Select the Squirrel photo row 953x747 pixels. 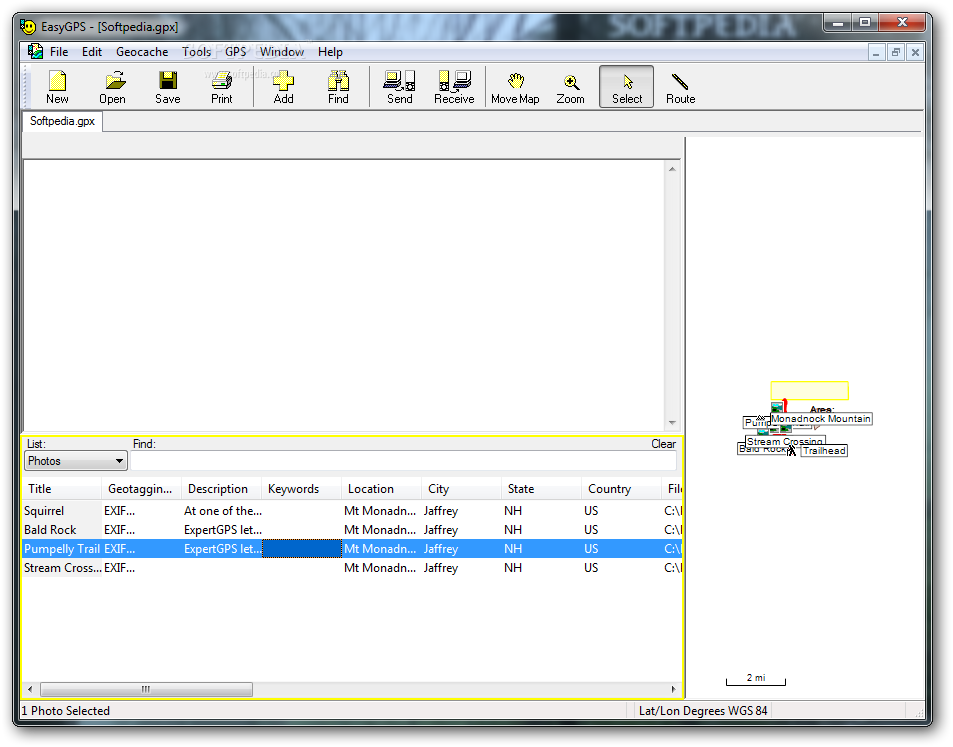[x=352, y=511]
